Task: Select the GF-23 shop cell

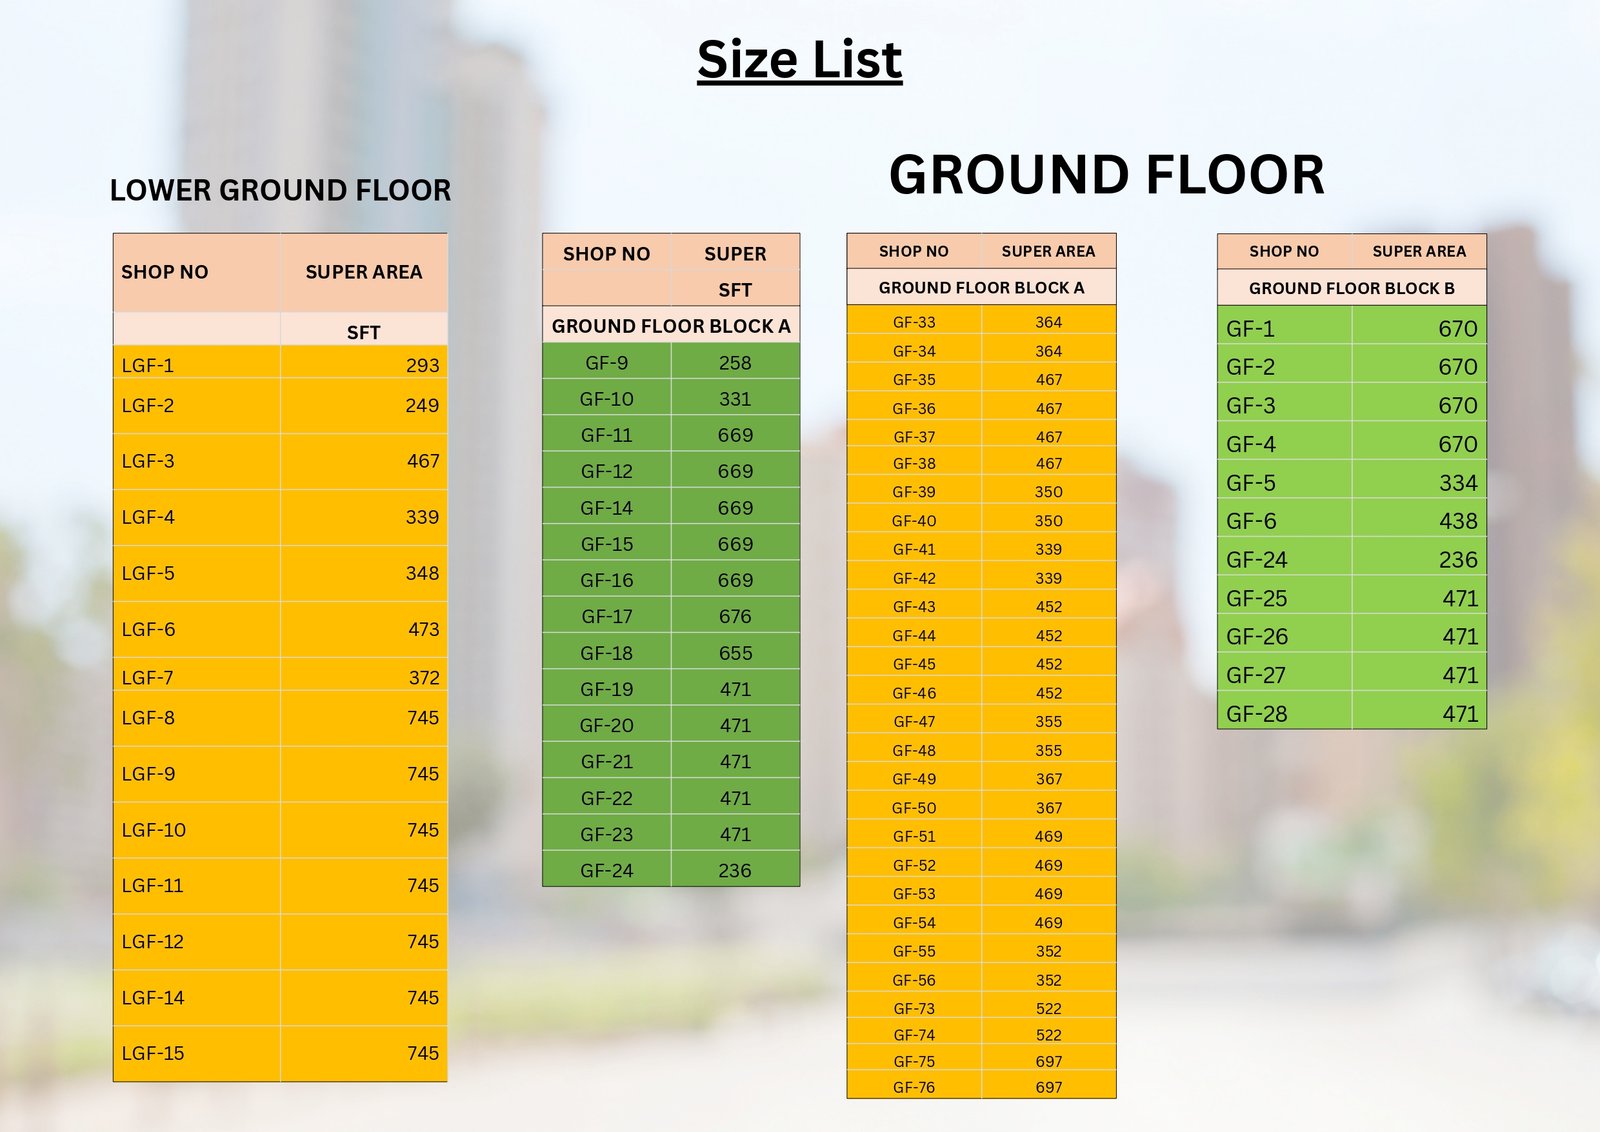Action: 606,834
